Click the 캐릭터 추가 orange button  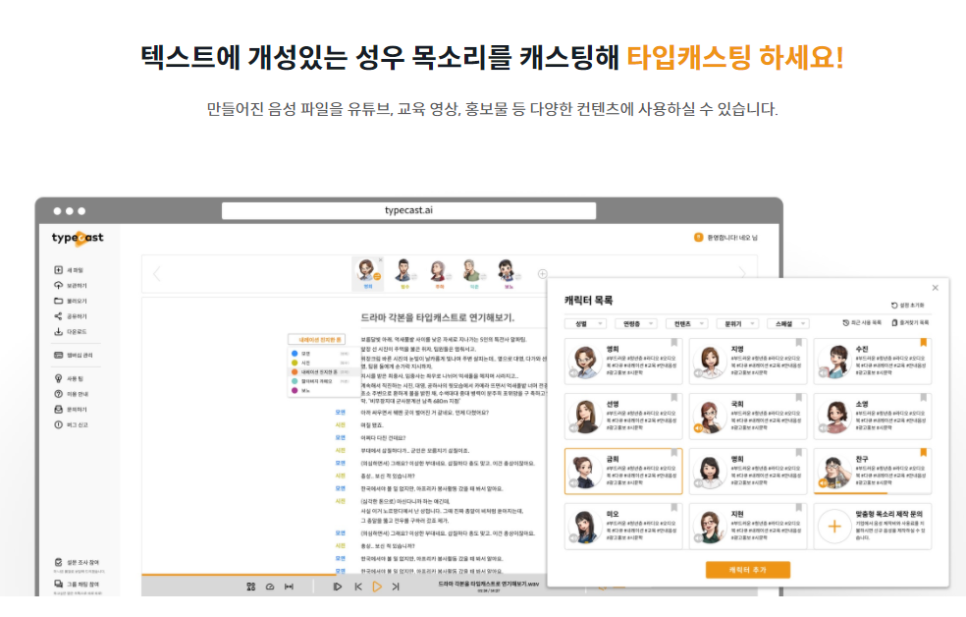coord(748,570)
